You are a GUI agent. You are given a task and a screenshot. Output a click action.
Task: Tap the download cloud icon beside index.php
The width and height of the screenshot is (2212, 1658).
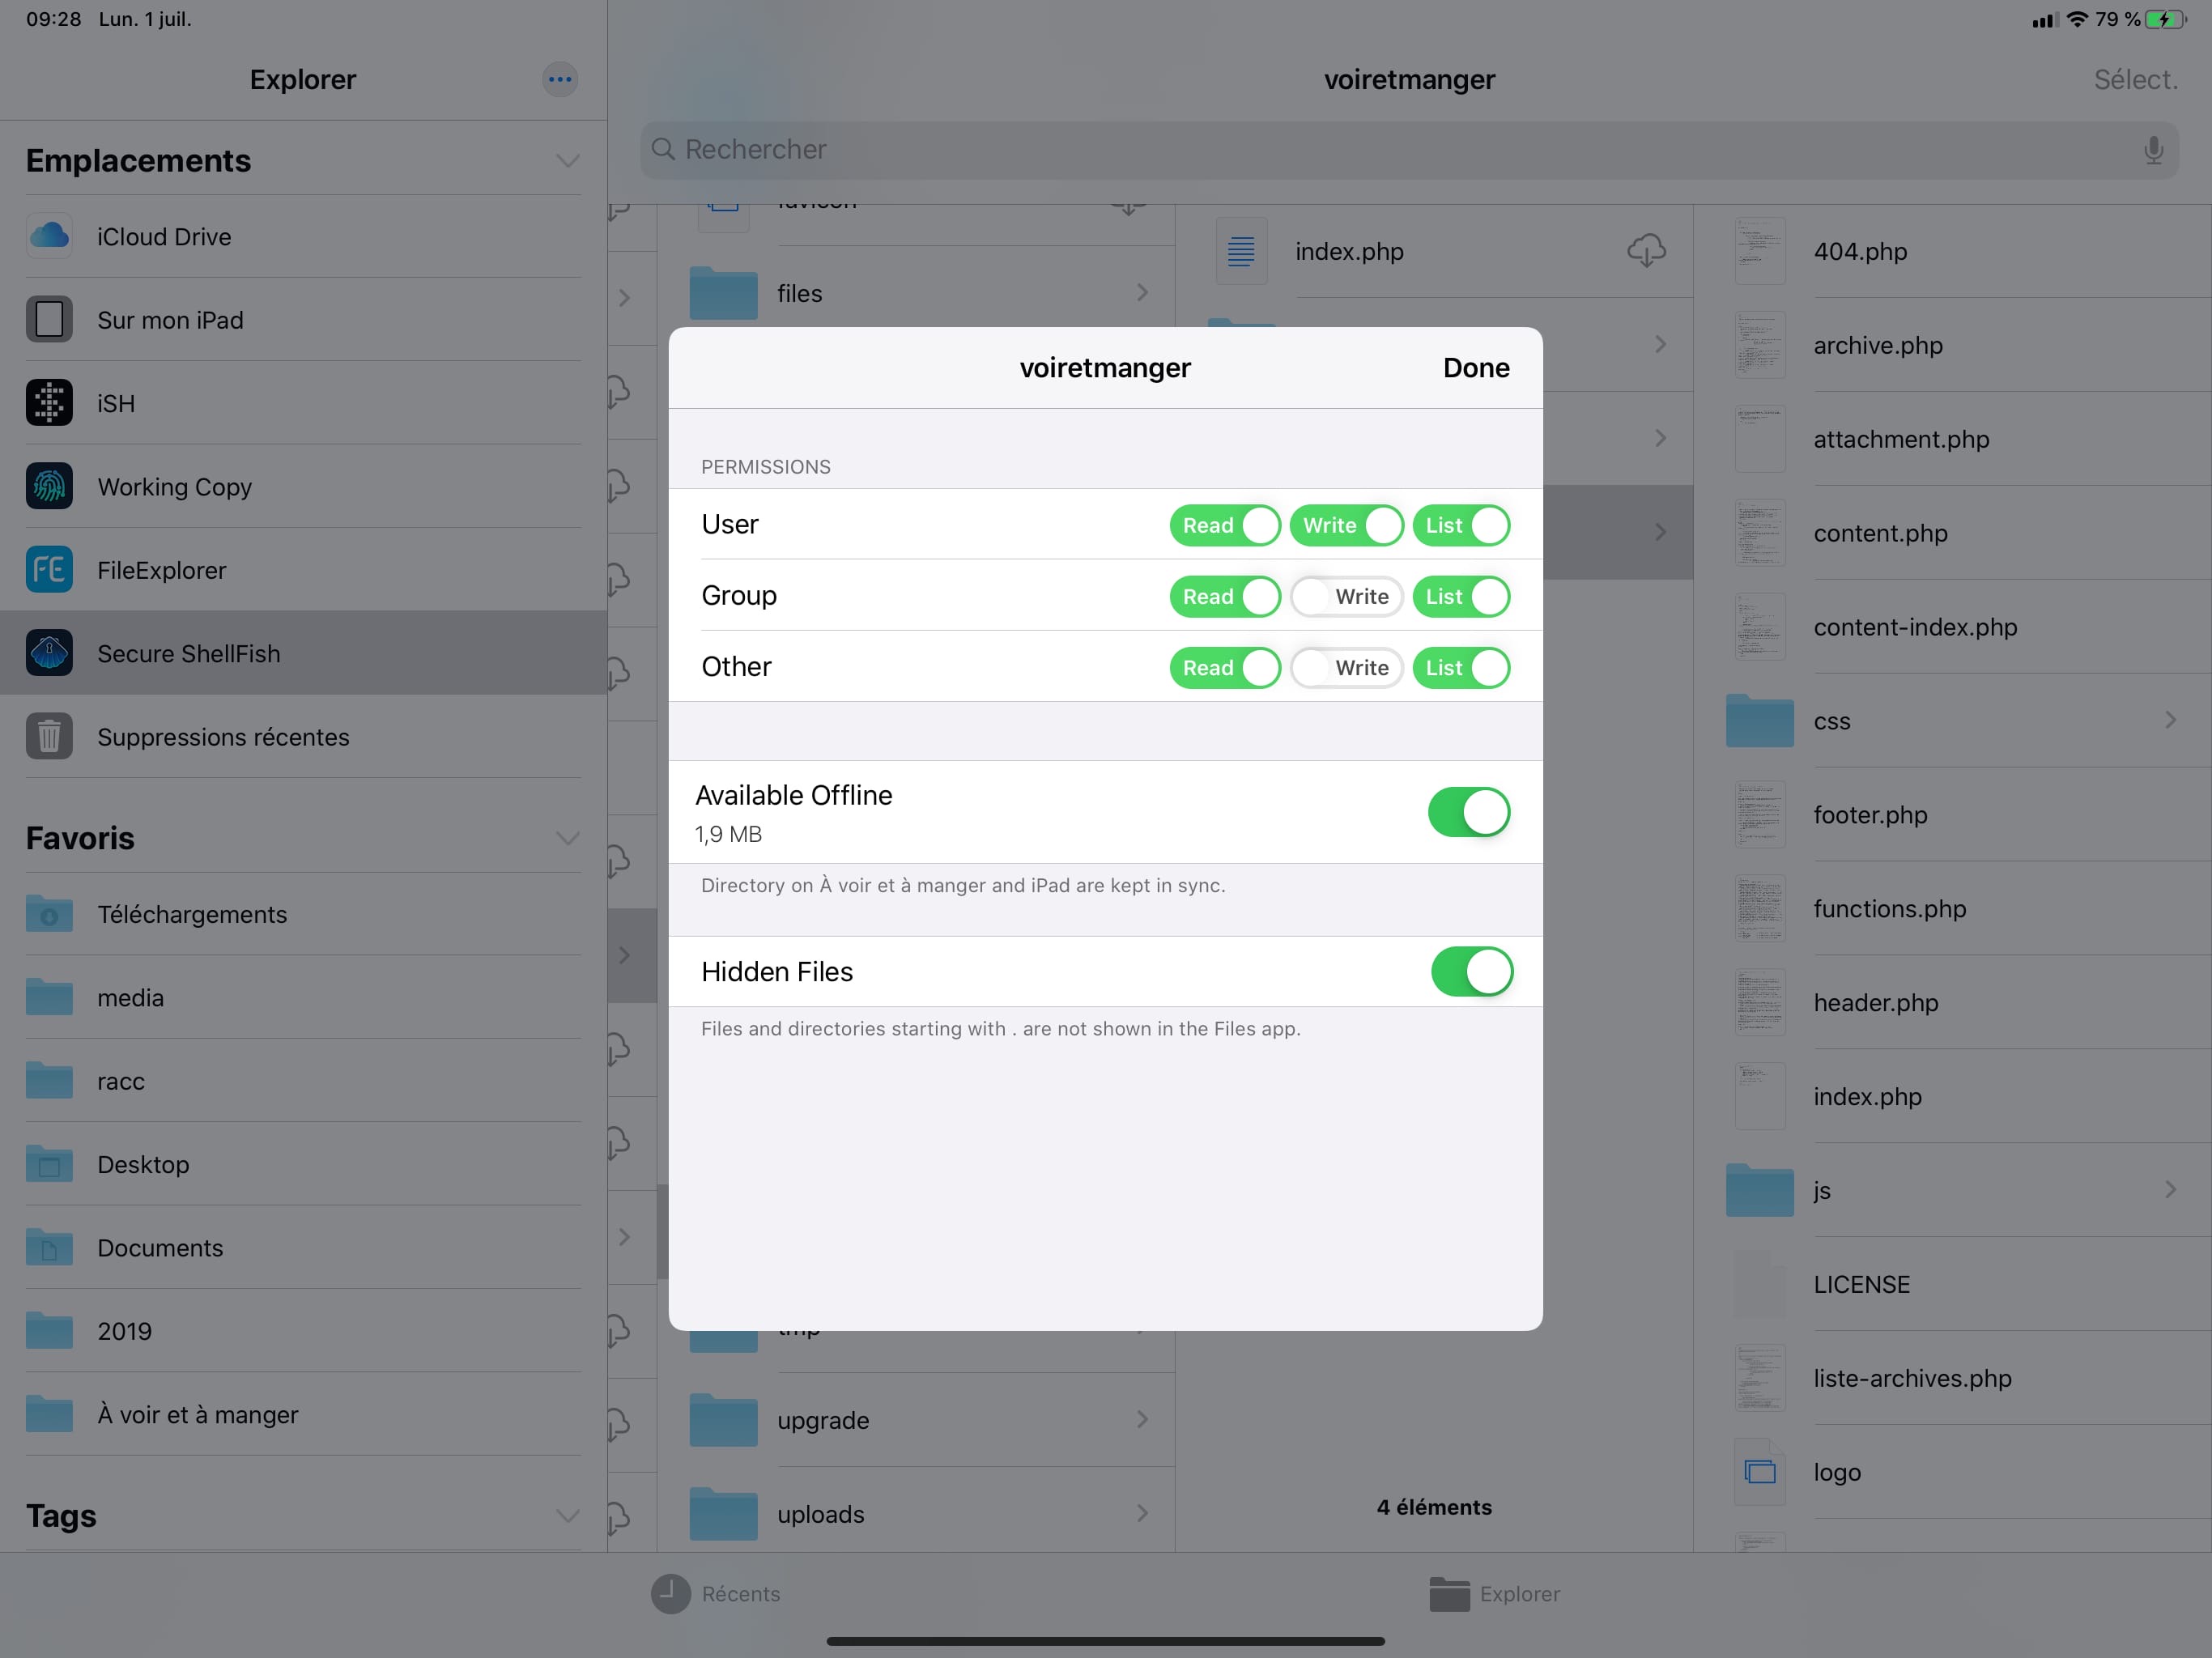point(1646,251)
